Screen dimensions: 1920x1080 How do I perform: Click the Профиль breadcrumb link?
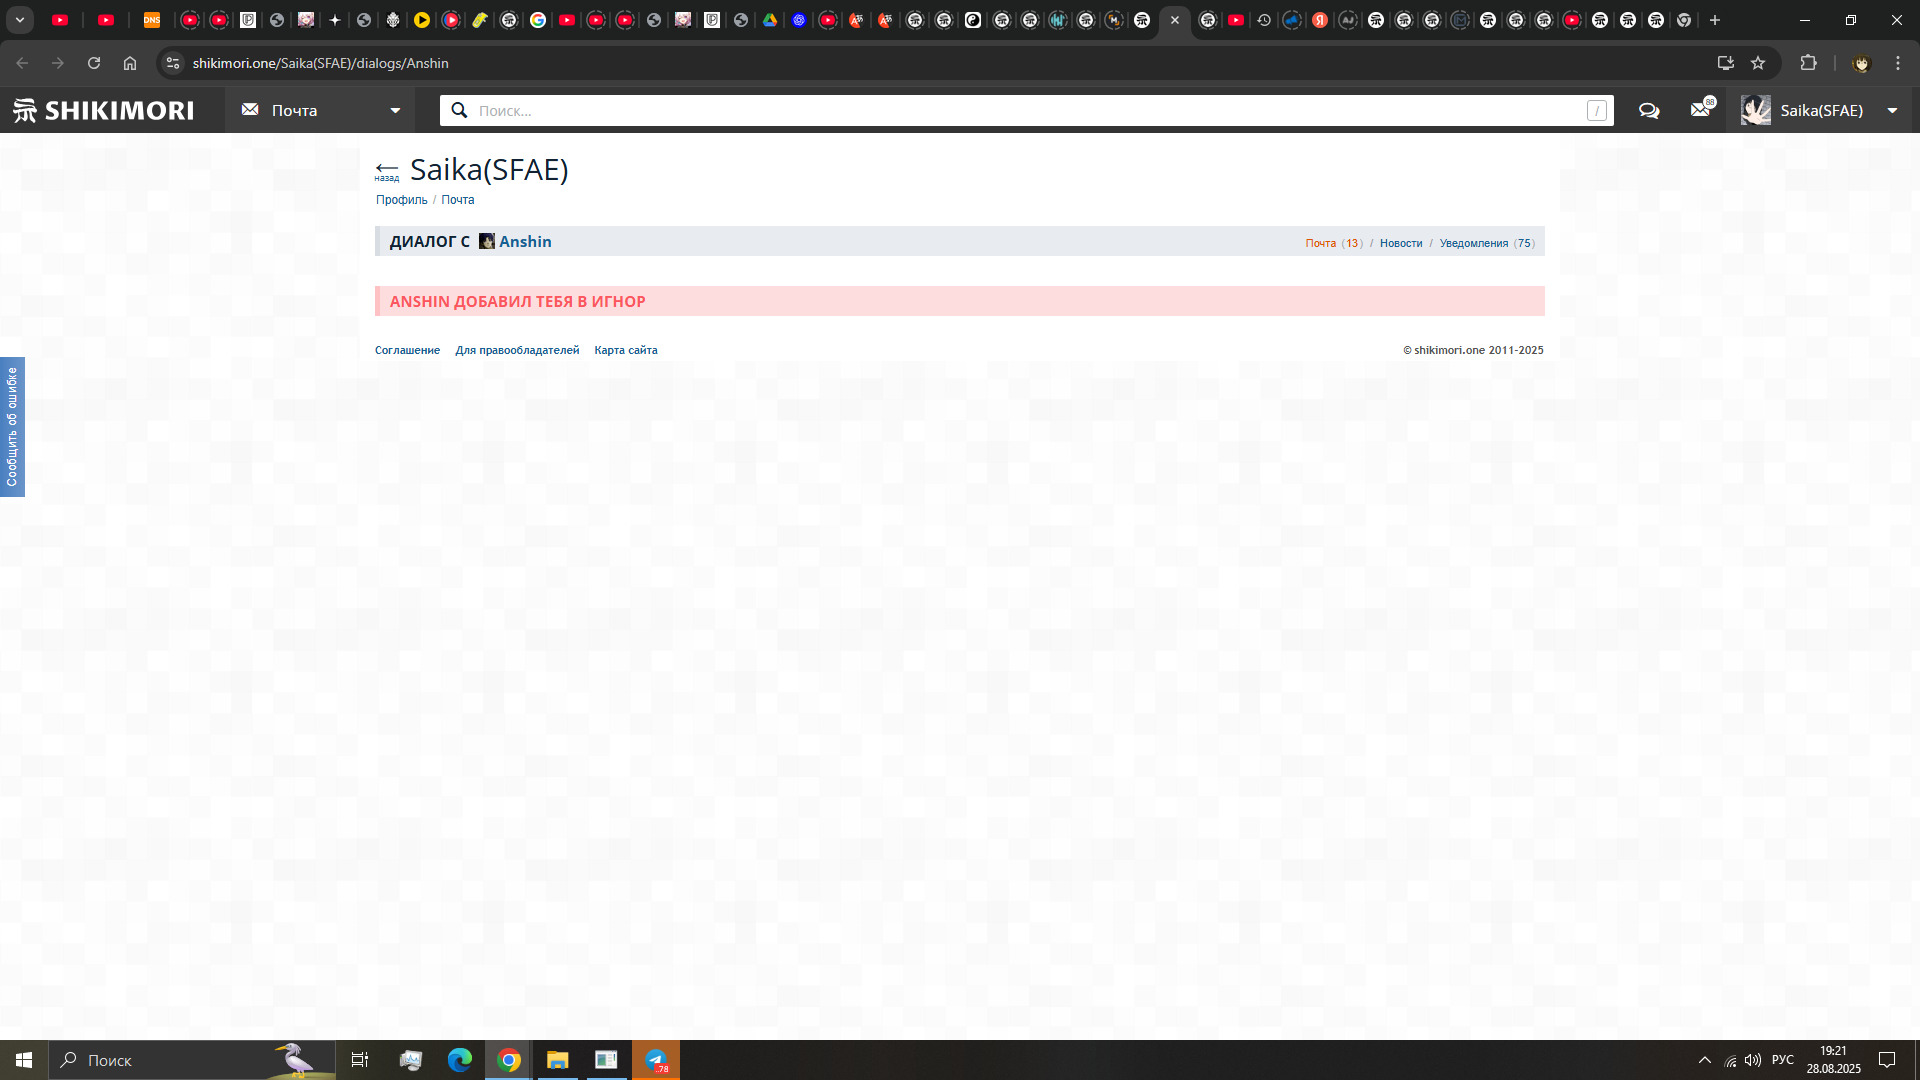tap(401, 200)
